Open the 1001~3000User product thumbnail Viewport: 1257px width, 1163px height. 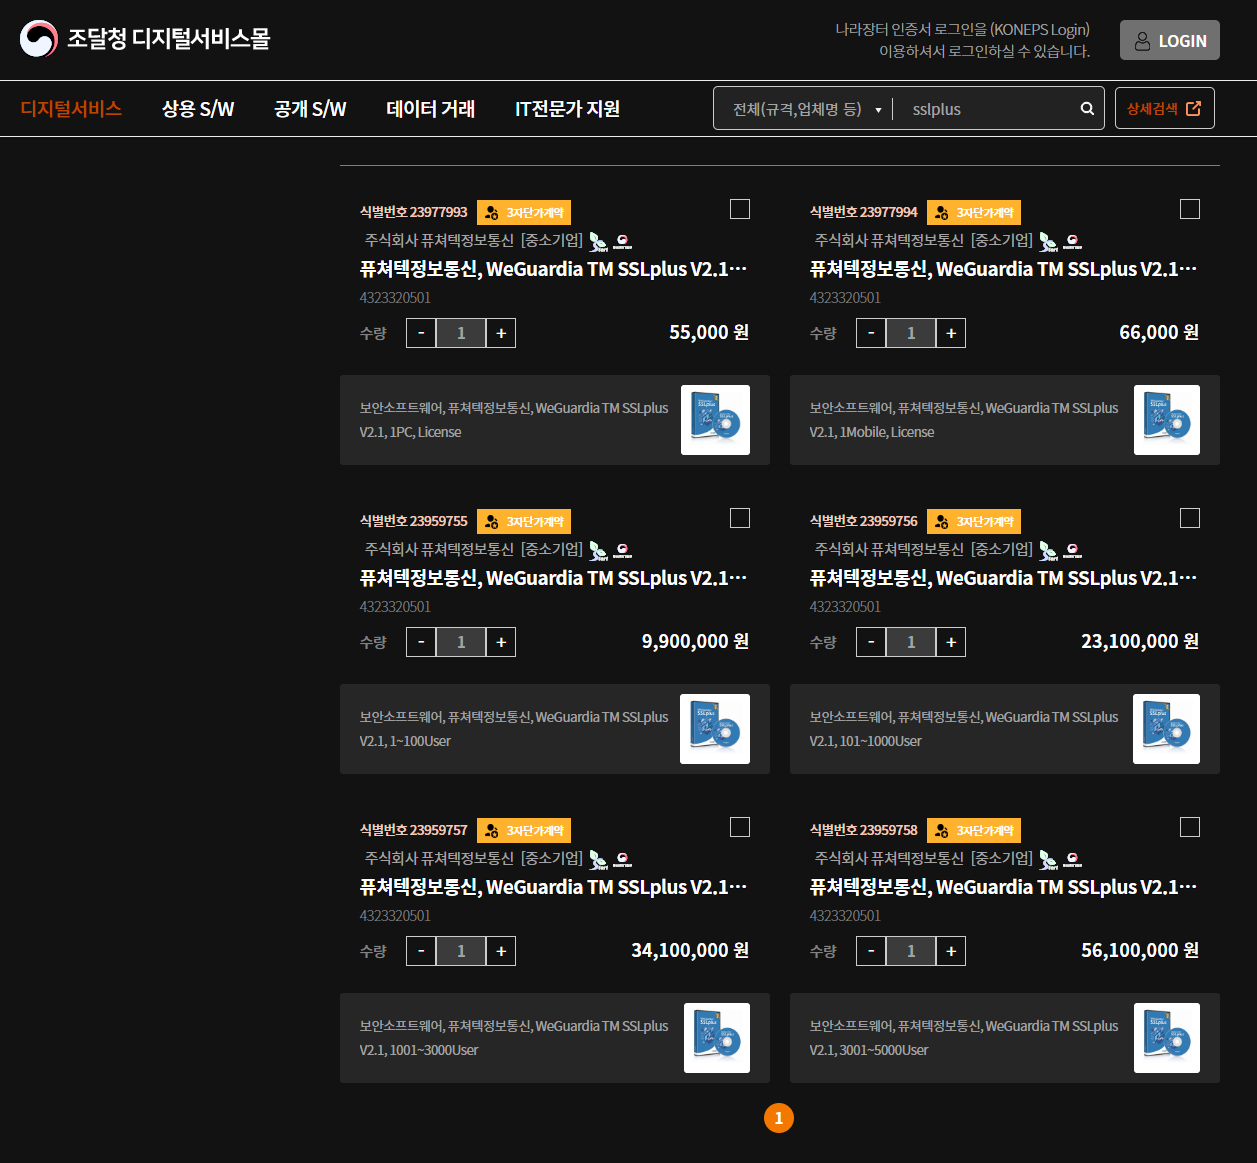point(717,1038)
